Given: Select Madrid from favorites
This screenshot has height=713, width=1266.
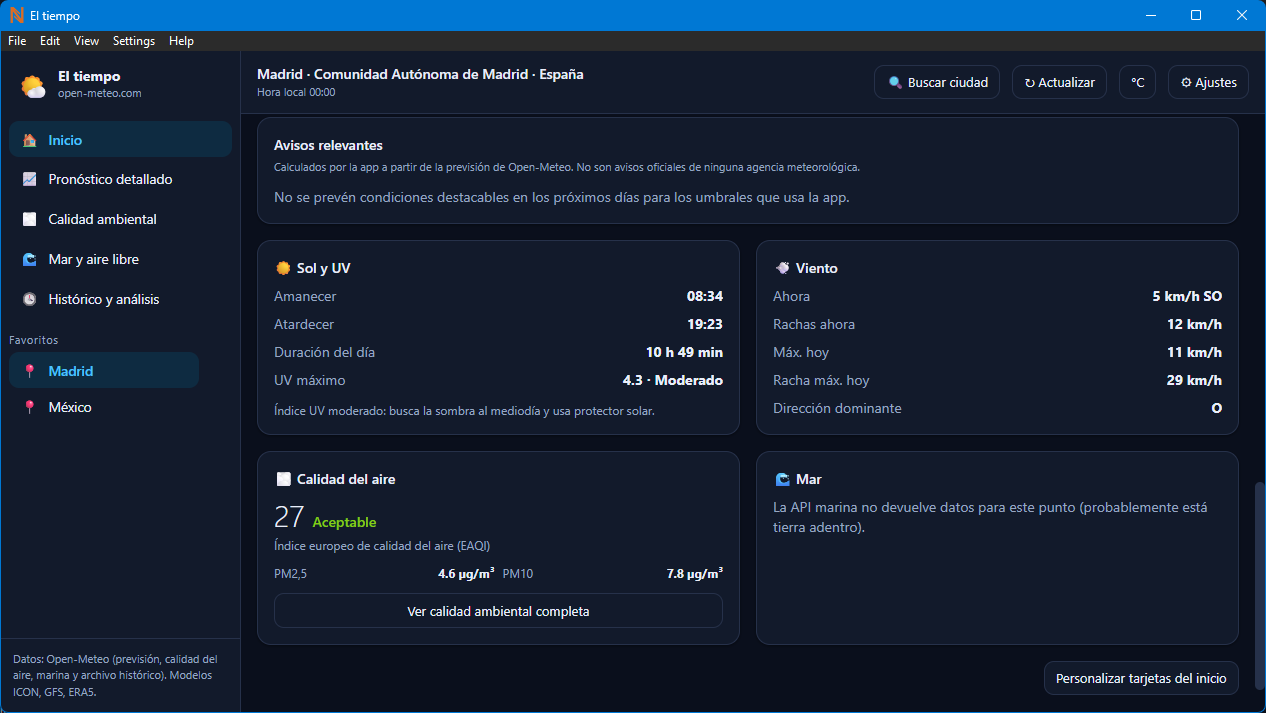Looking at the screenshot, I should pos(104,371).
